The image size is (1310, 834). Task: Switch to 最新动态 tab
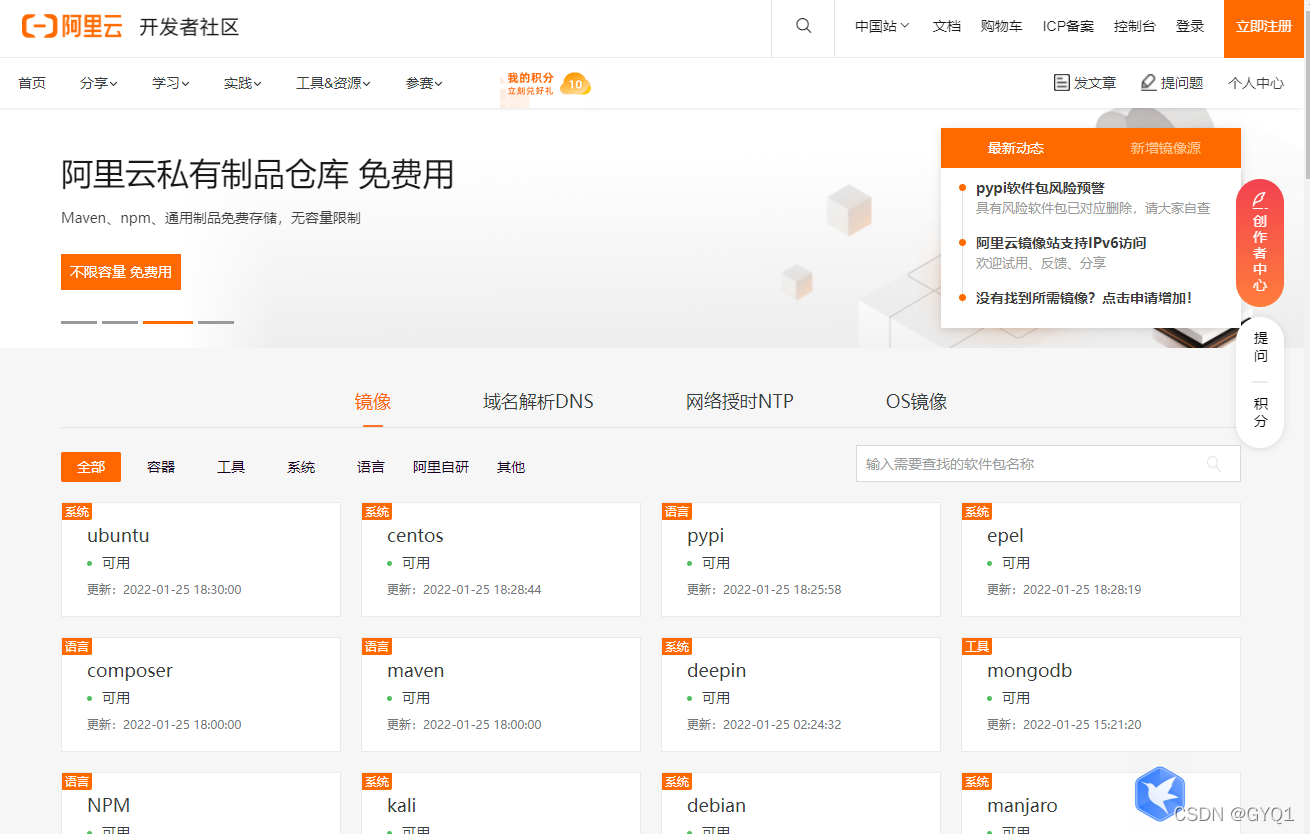click(1016, 148)
